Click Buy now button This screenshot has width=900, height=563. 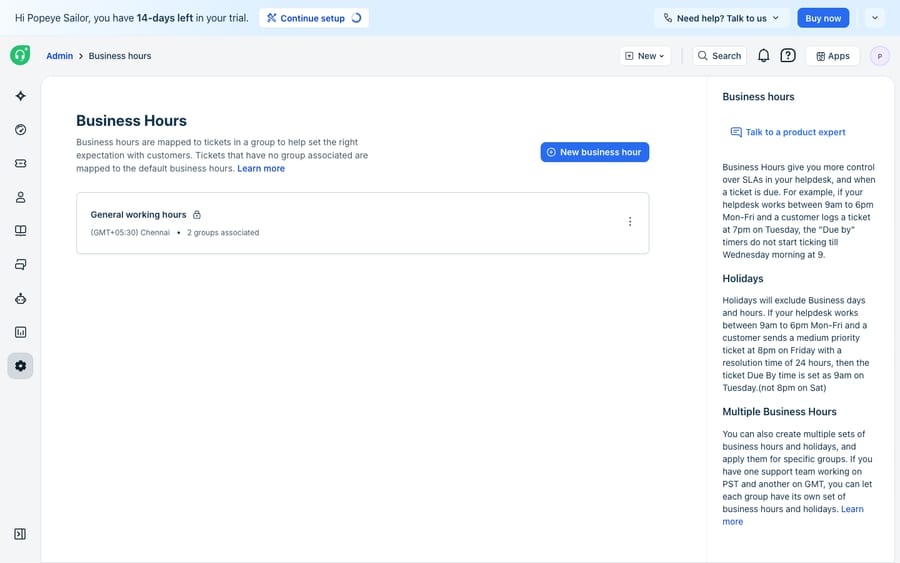coord(823,18)
